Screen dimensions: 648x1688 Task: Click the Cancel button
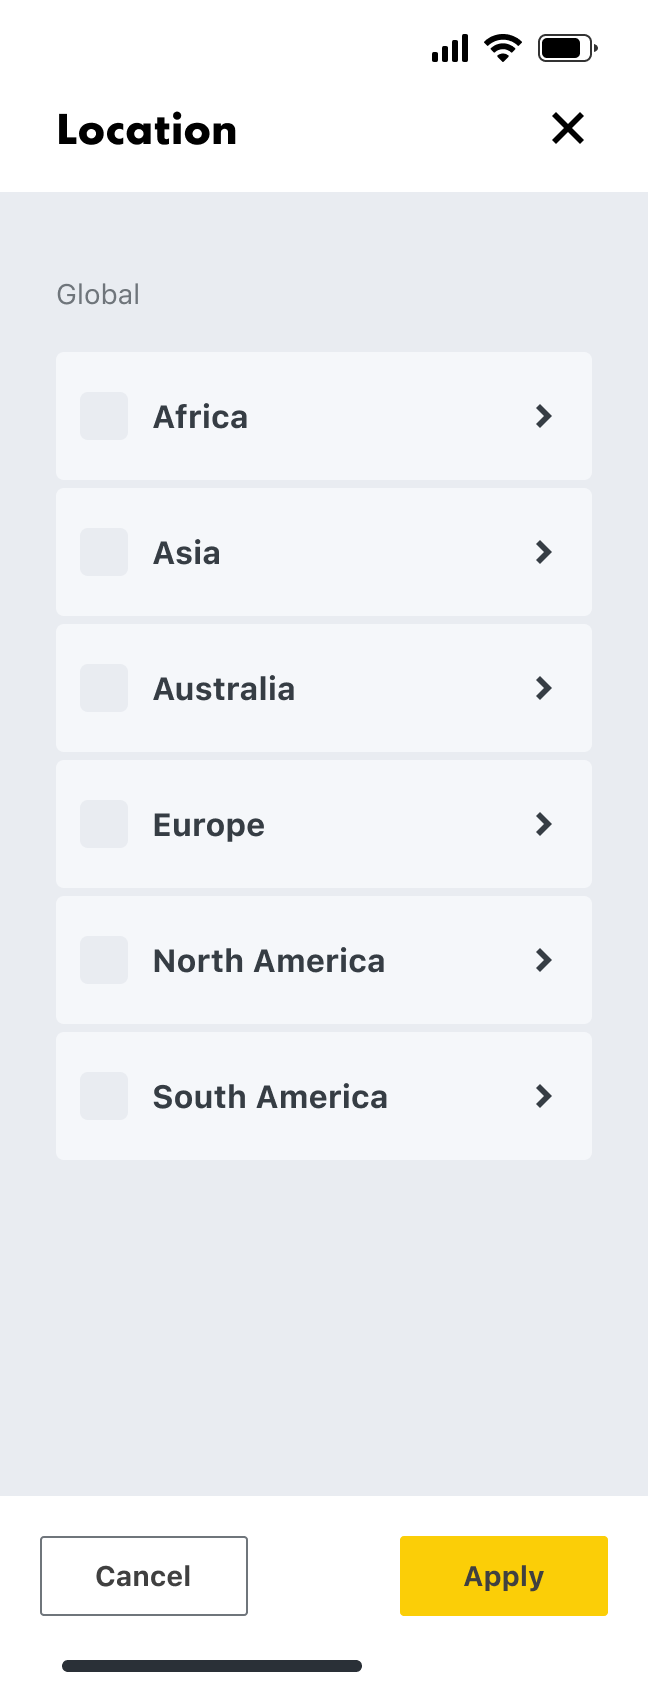pyautogui.click(x=144, y=1576)
